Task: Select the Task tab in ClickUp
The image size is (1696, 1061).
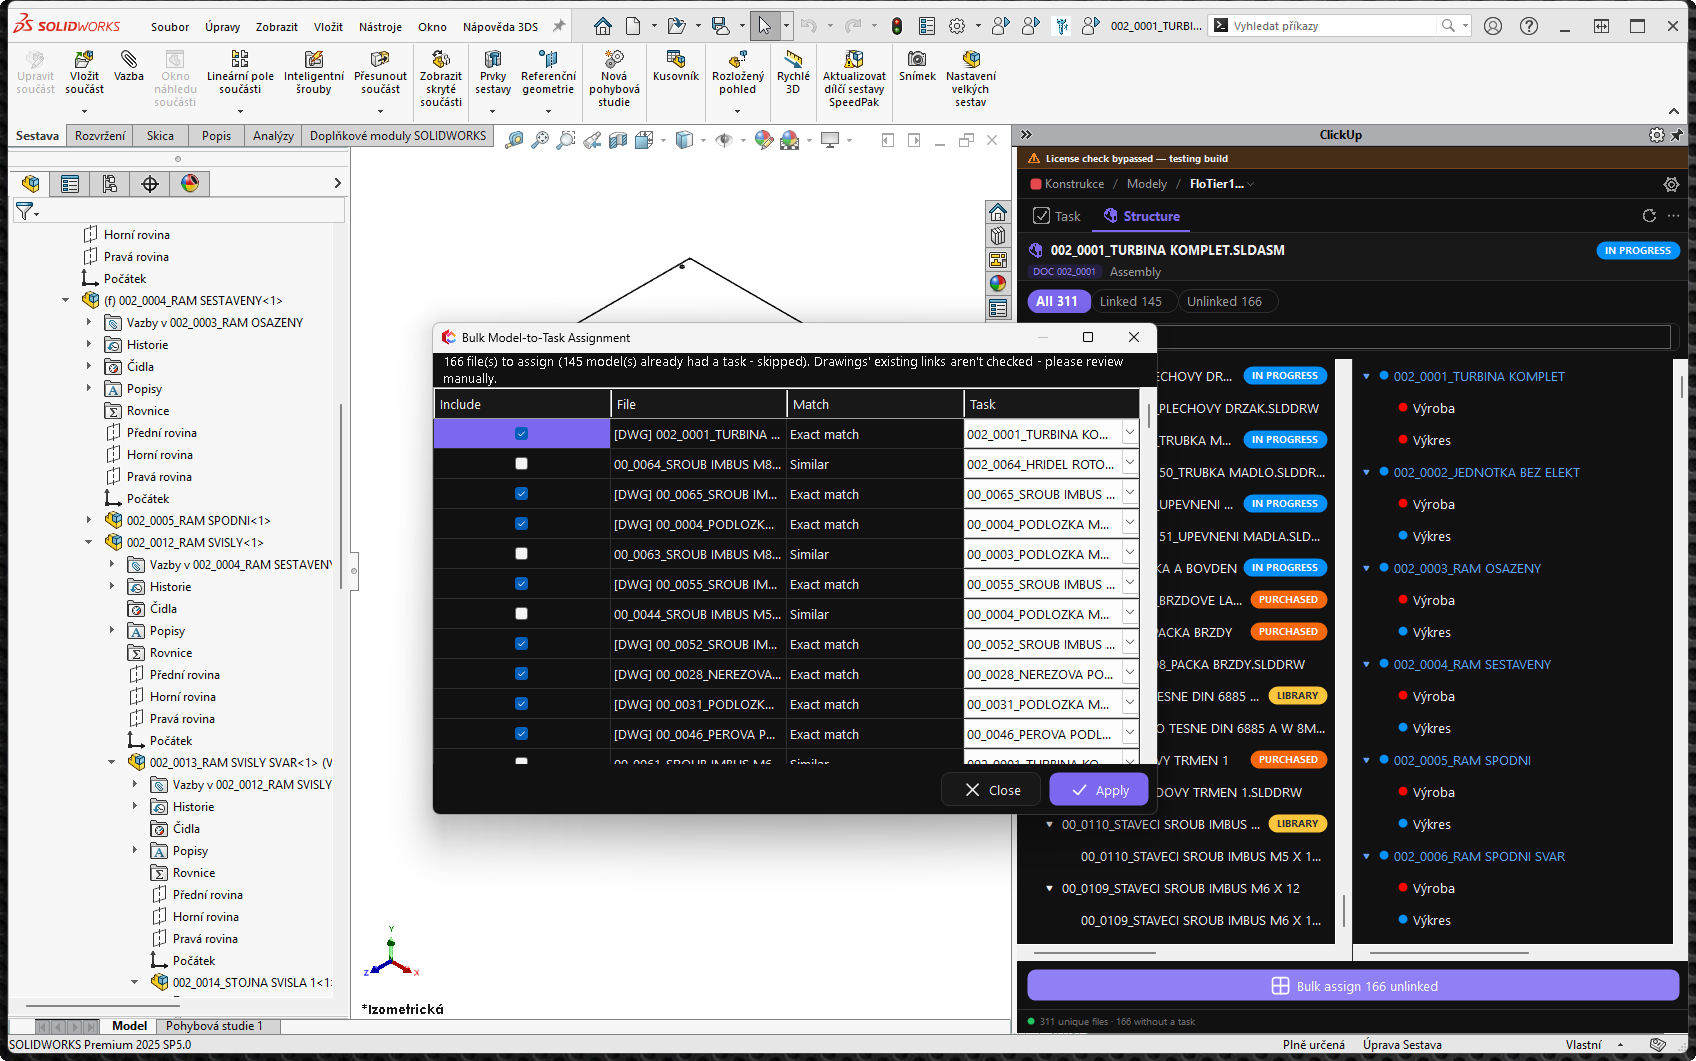Action: [x=1057, y=216]
